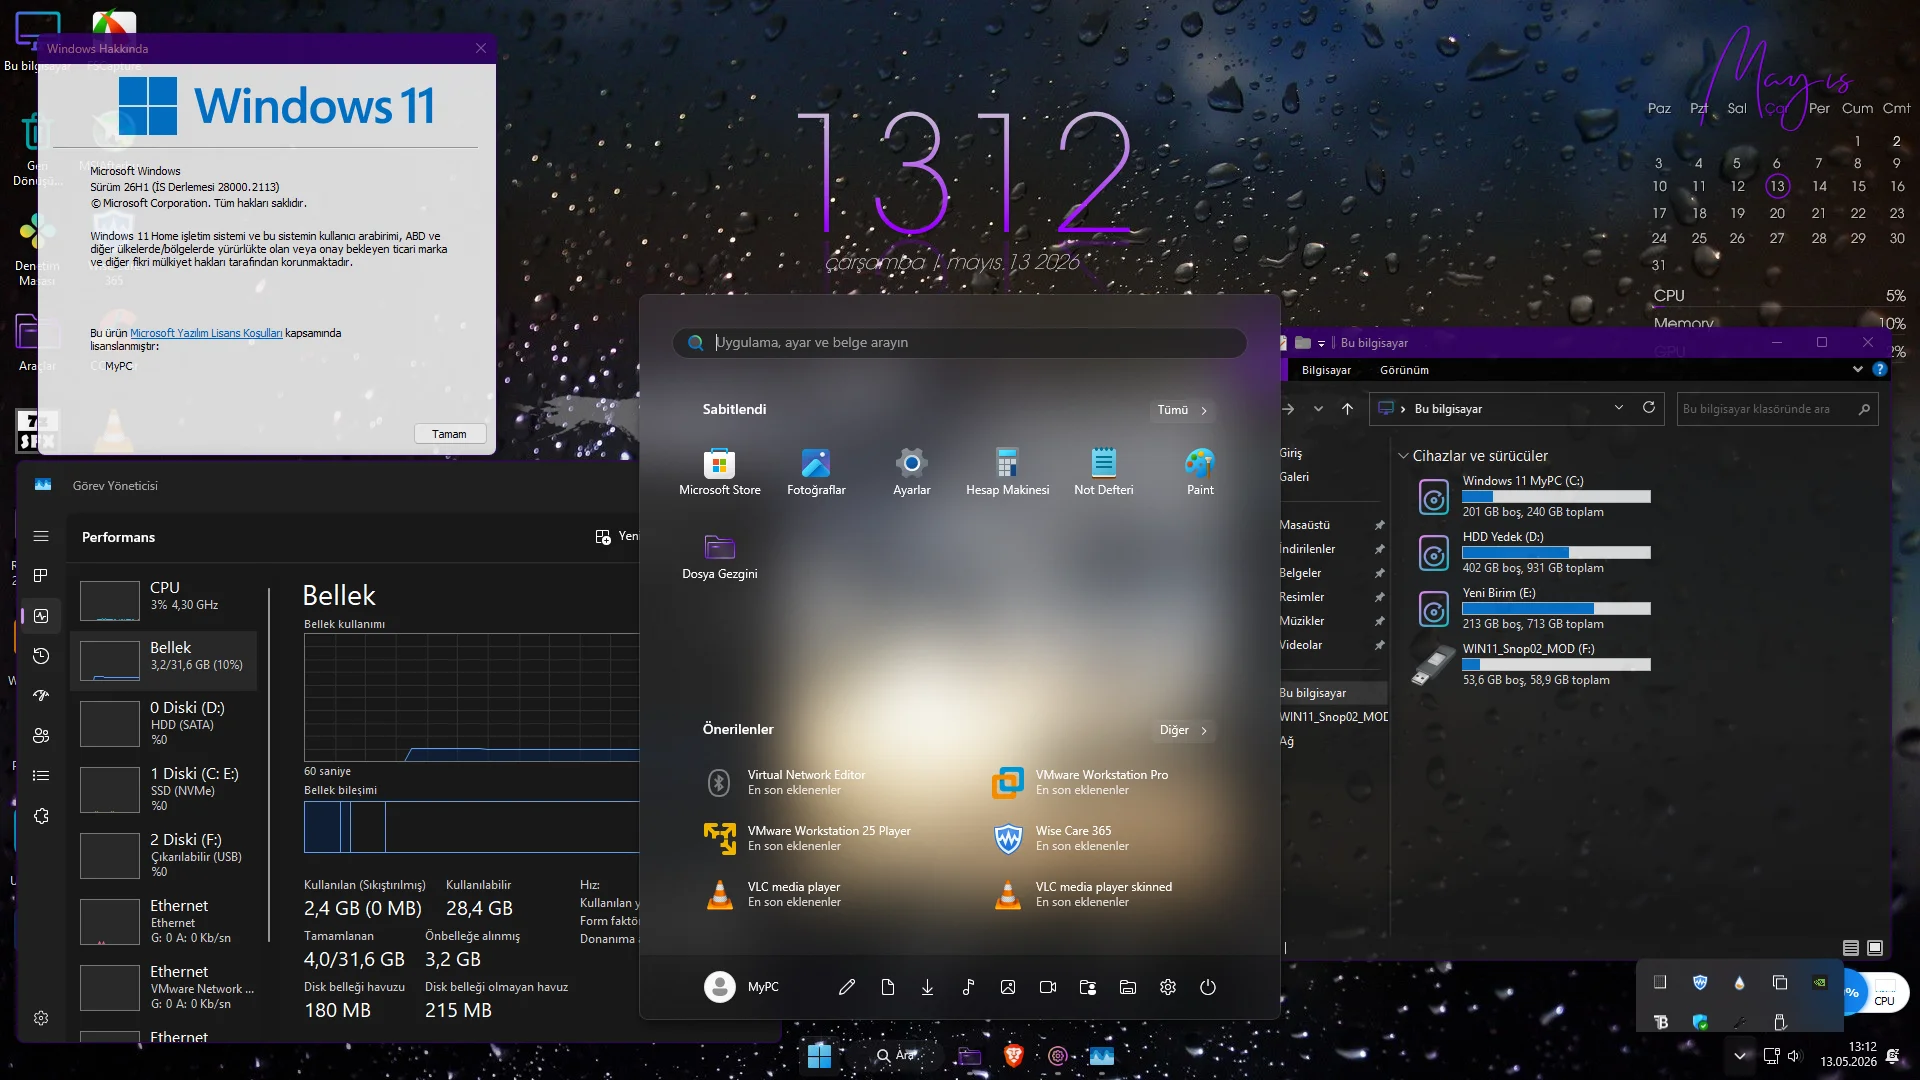This screenshot has width=1920, height=1080.
Task: Open Hesap Makinesi calculator app
Action: (1007, 472)
